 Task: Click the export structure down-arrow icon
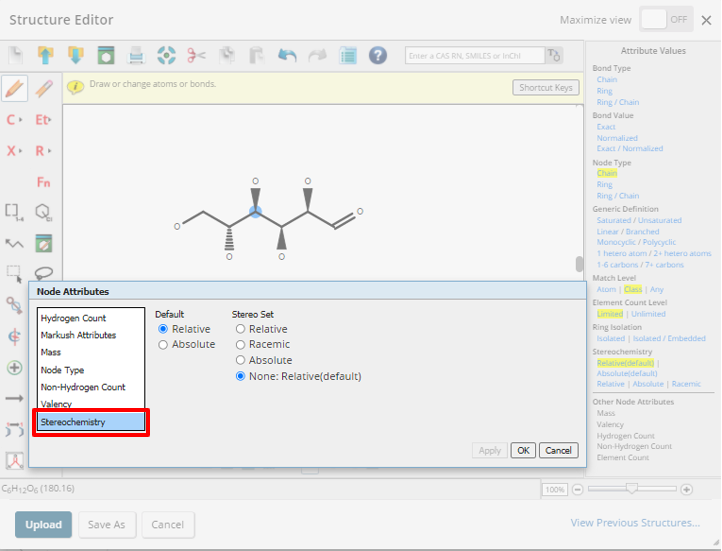point(76,56)
